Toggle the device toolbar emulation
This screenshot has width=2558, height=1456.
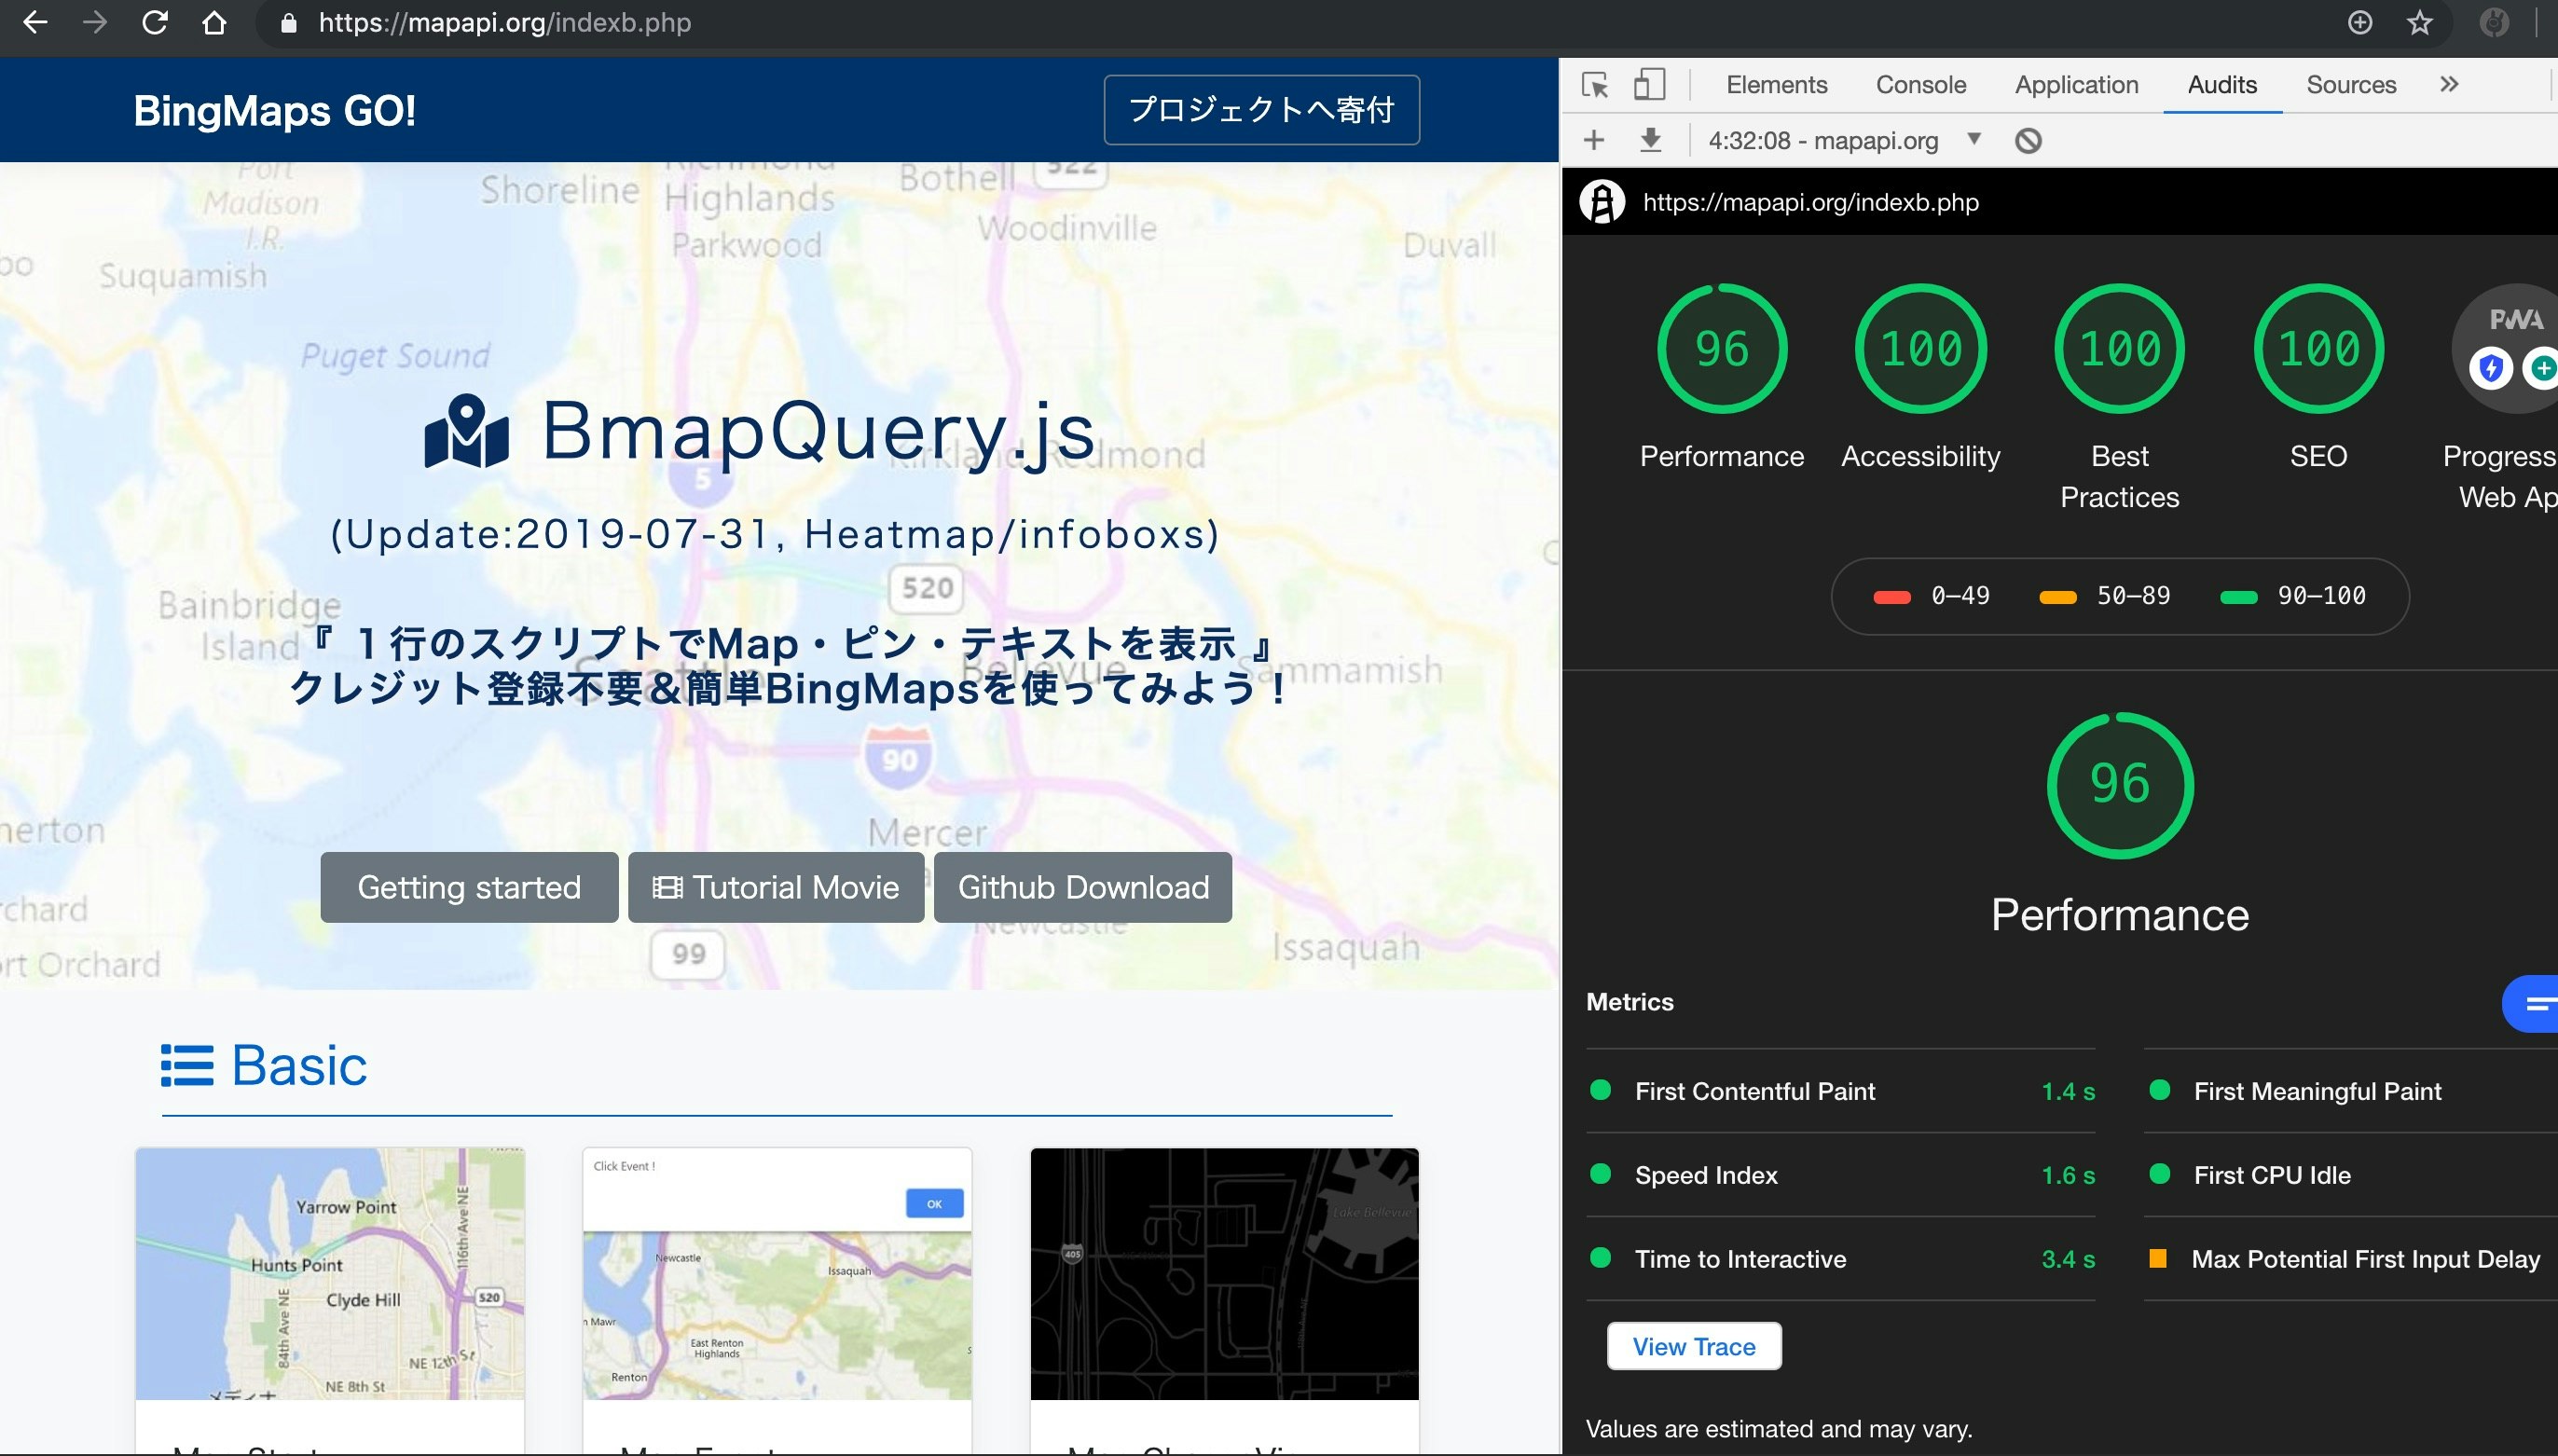(x=1649, y=85)
